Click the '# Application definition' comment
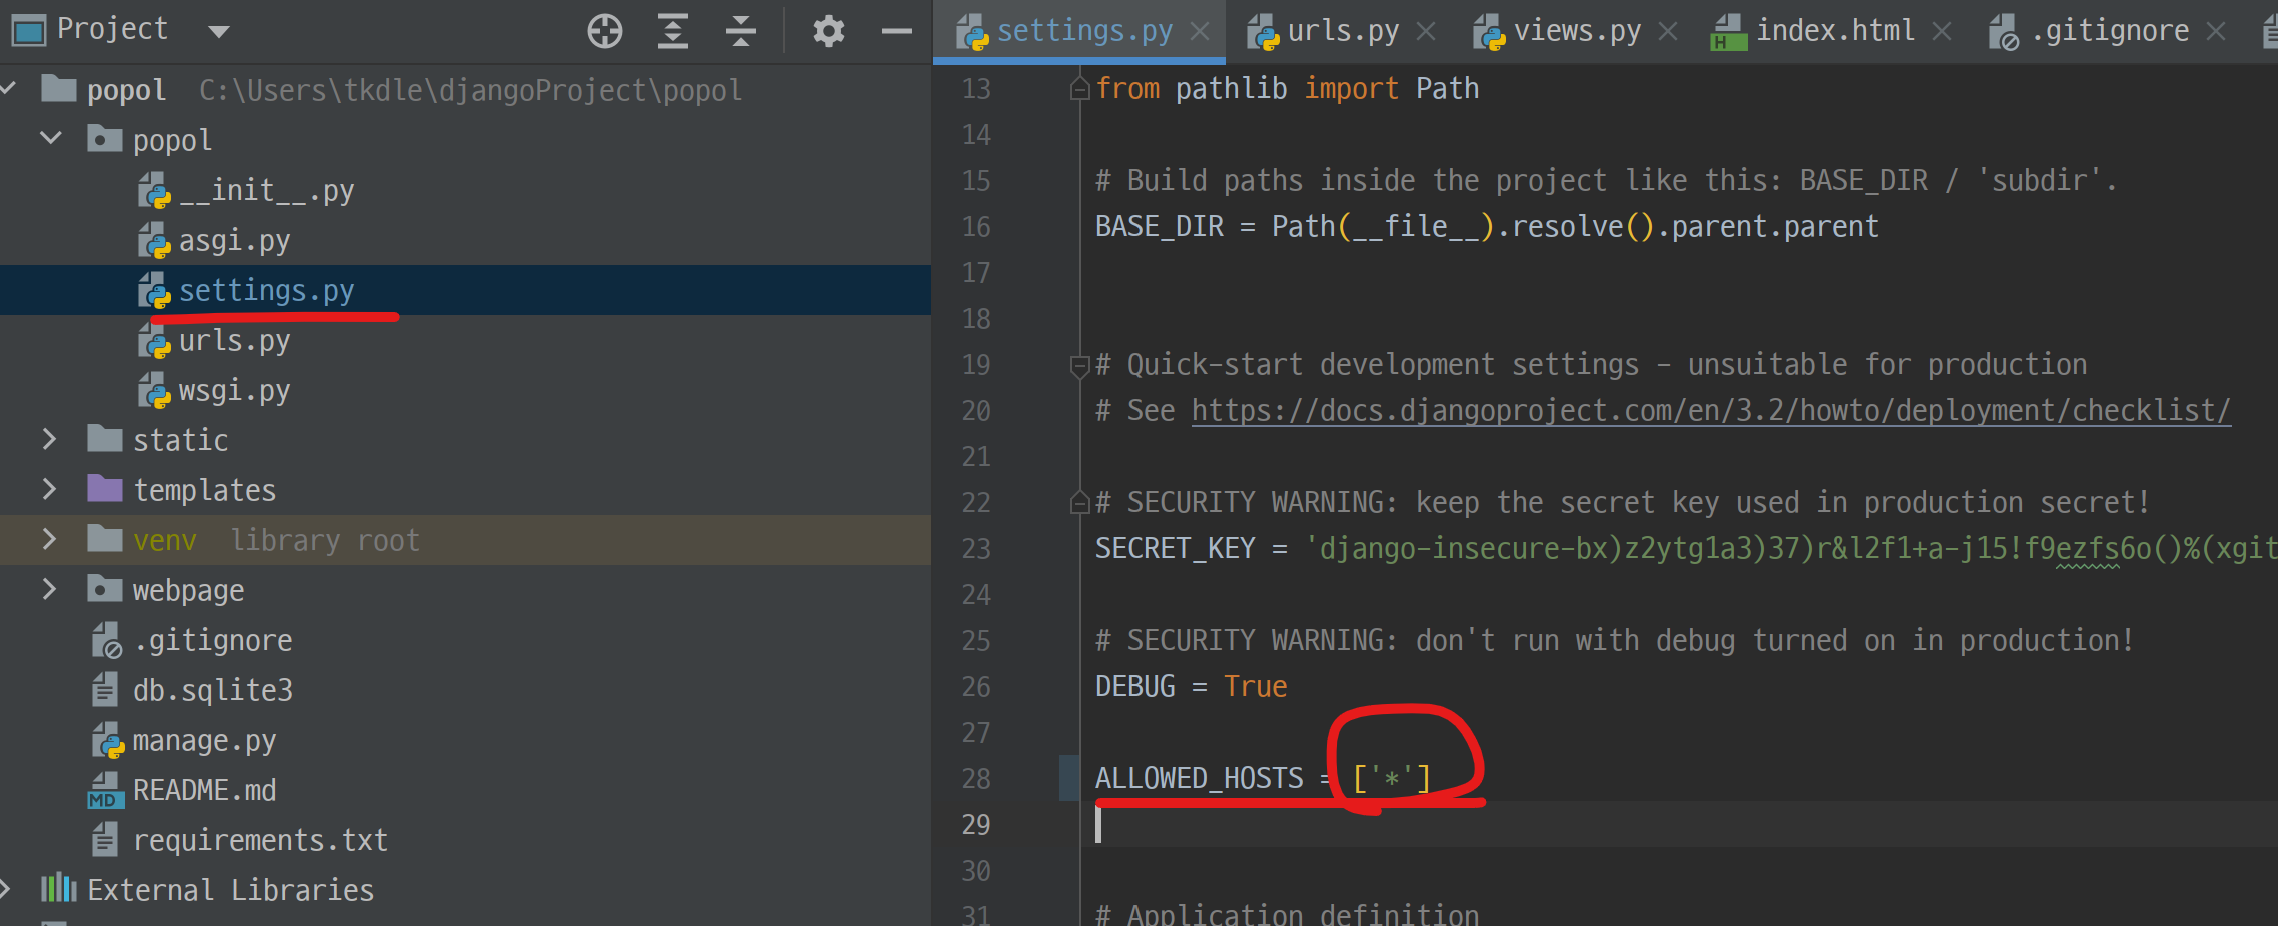2278x926 pixels. point(1287,914)
